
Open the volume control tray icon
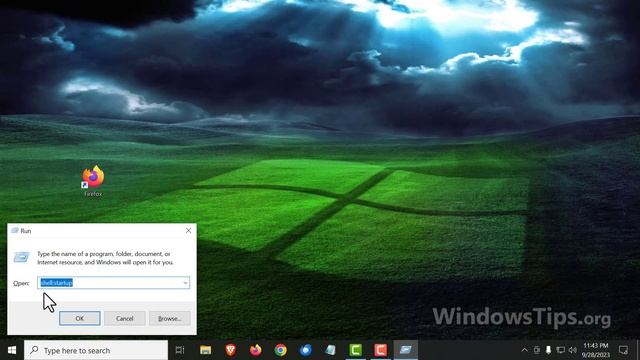pos(573,350)
